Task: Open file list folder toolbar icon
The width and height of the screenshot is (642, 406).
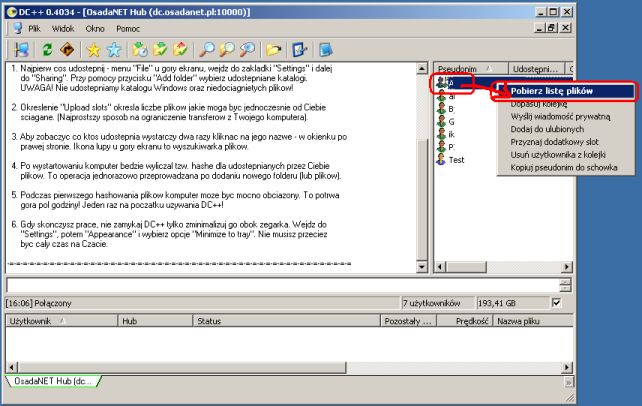Action: point(275,49)
